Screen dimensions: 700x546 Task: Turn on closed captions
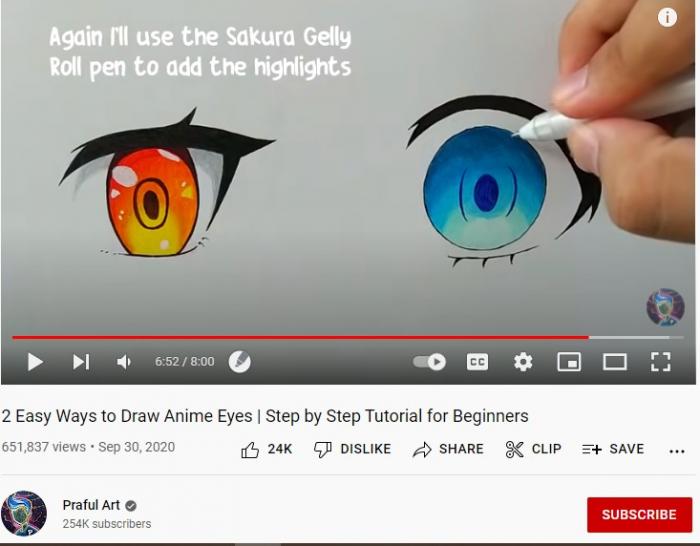tap(477, 362)
